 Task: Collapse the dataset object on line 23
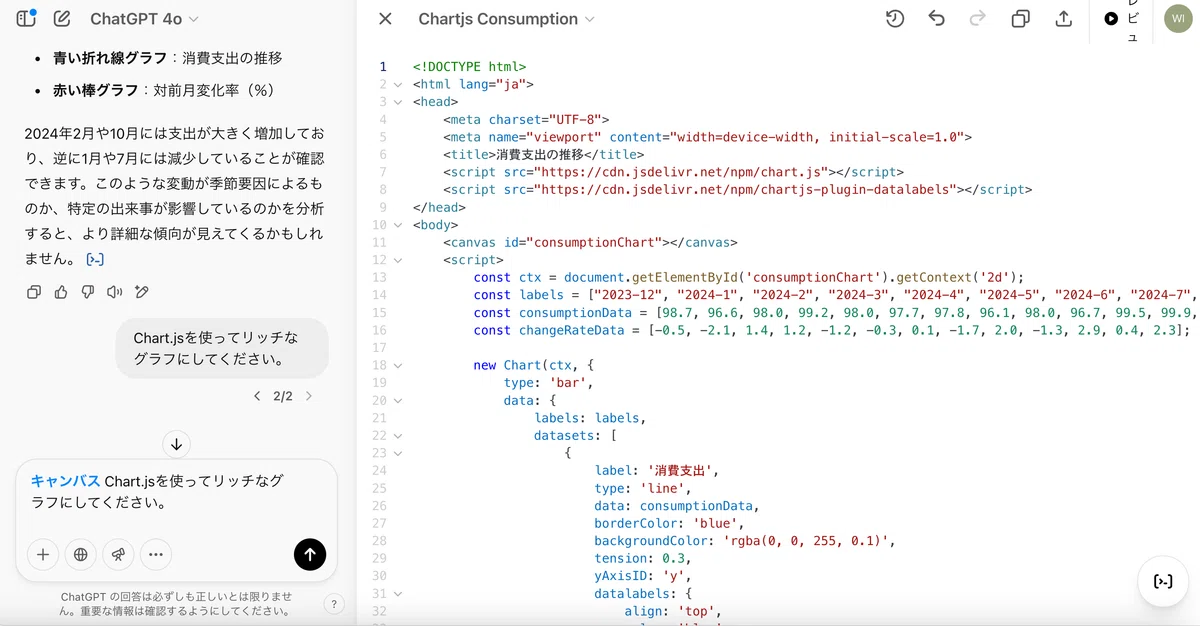398,453
